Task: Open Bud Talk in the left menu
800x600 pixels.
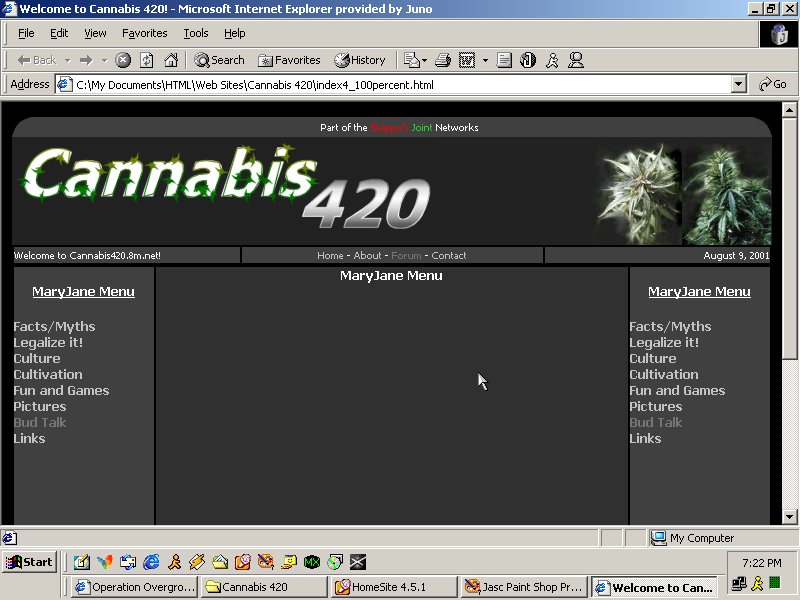Action: 40,422
